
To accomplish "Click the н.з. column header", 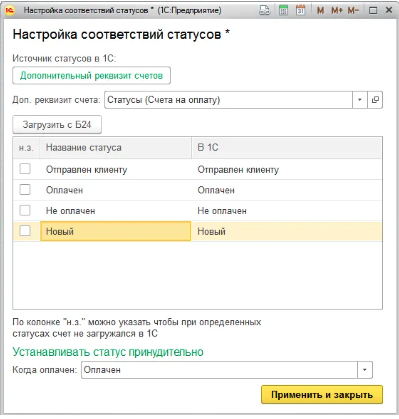I will point(26,148).
